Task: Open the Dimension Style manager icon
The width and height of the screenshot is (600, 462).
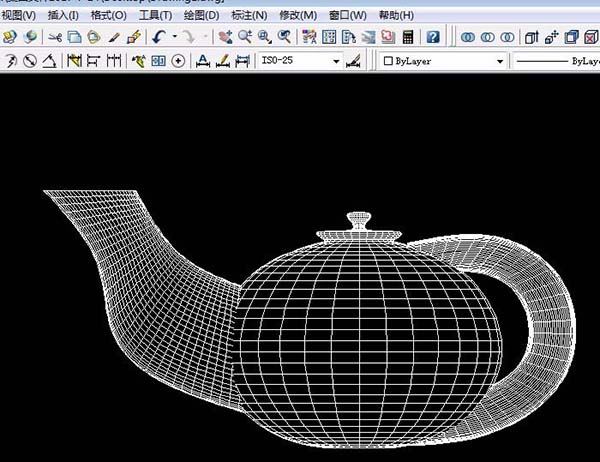Action: (353, 60)
